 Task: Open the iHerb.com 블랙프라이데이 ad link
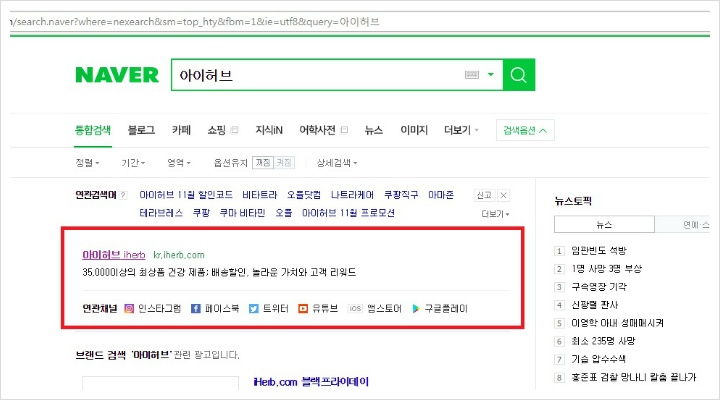(x=311, y=382)
